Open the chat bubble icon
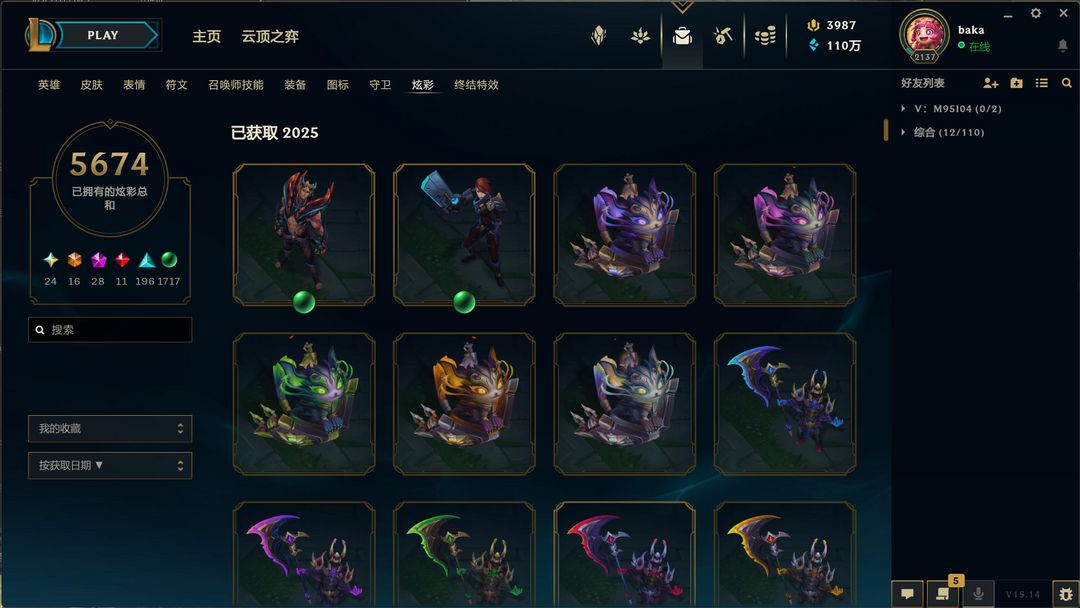The width and height of the screenshot is (1080, 608). point(907,594)
